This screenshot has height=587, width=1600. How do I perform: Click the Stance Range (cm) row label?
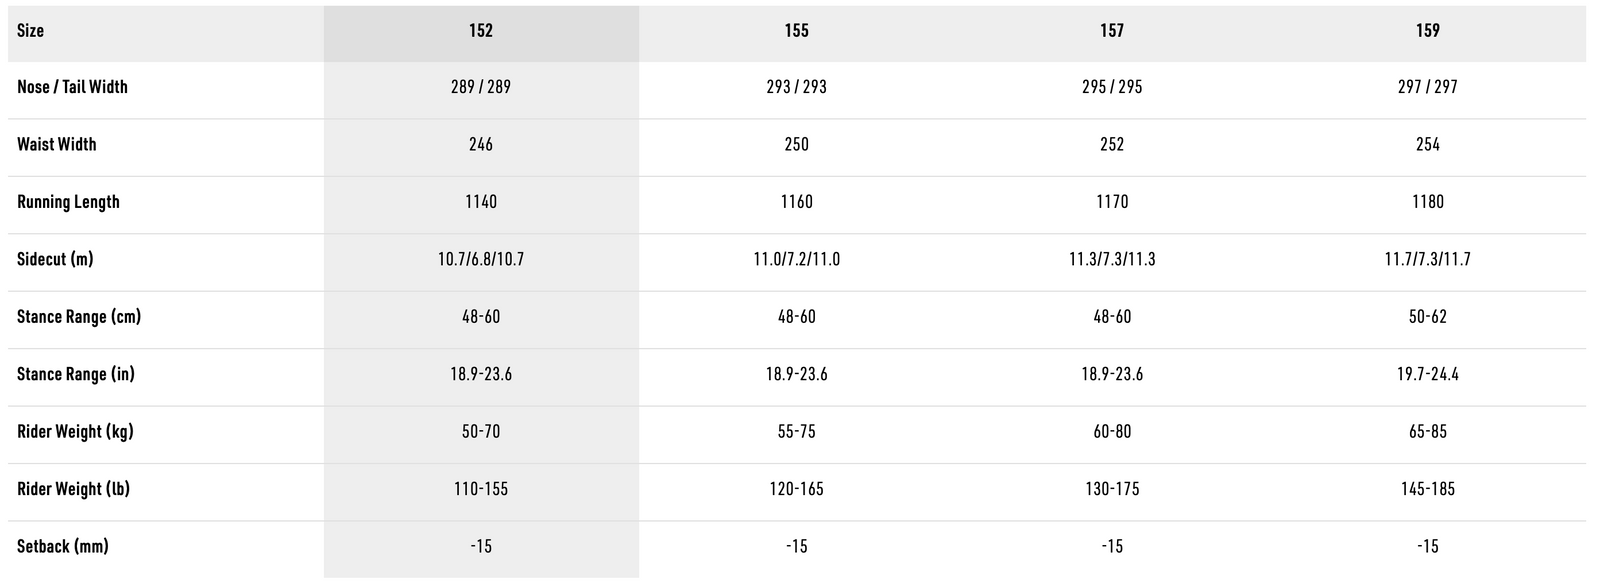click(79, 317)
